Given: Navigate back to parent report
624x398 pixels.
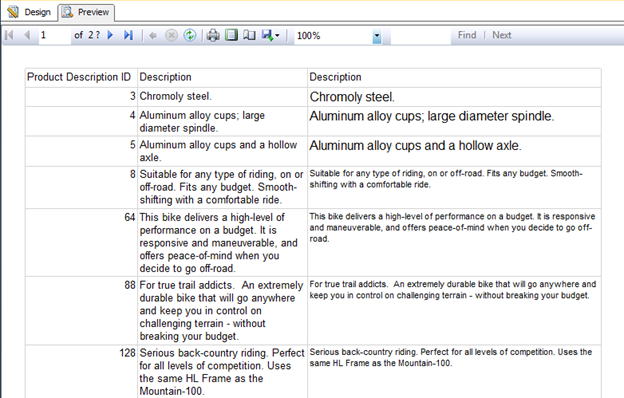Looking at the screenshot, I should tap(153, 36).
